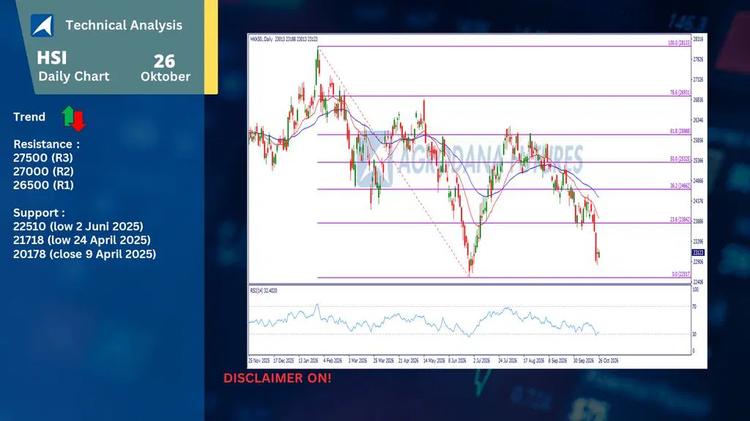The image size is (750, 421).
Task: Click the Support heading
Action: (39, 213)
